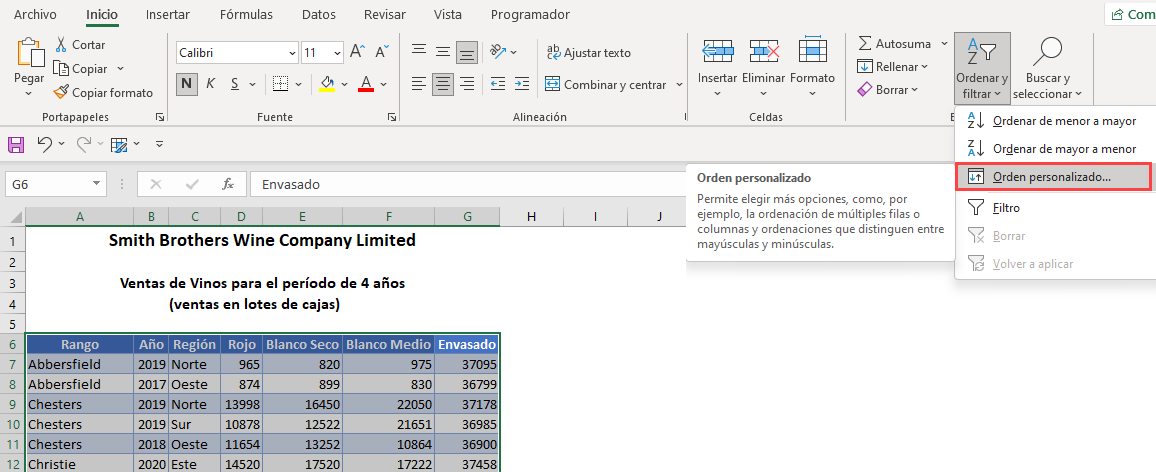Apply yellow fill color bucket
This screenshot has width=1156, height=472.
[327, 83]
